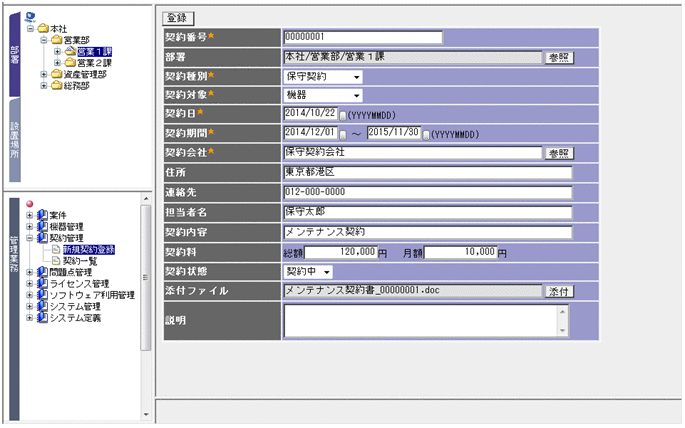
Task: Open the 契約状態 dropdown
Action: point(308,272)
